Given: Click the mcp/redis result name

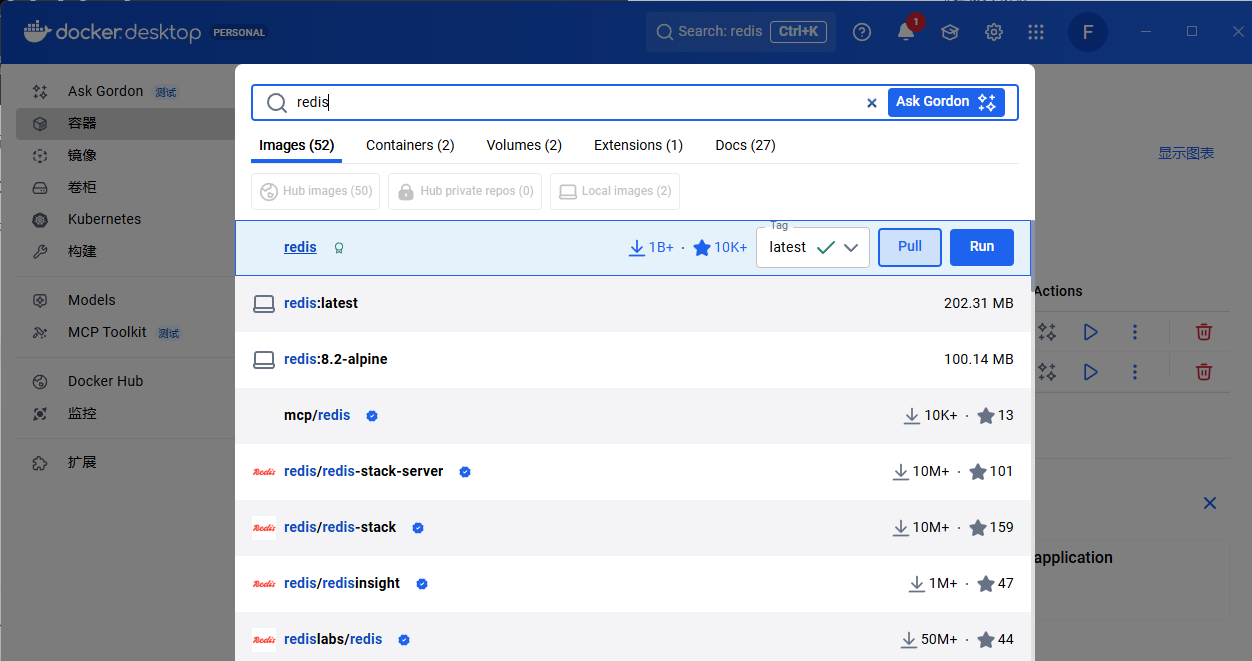Looking at the screenshot, I should pos(317,415).
